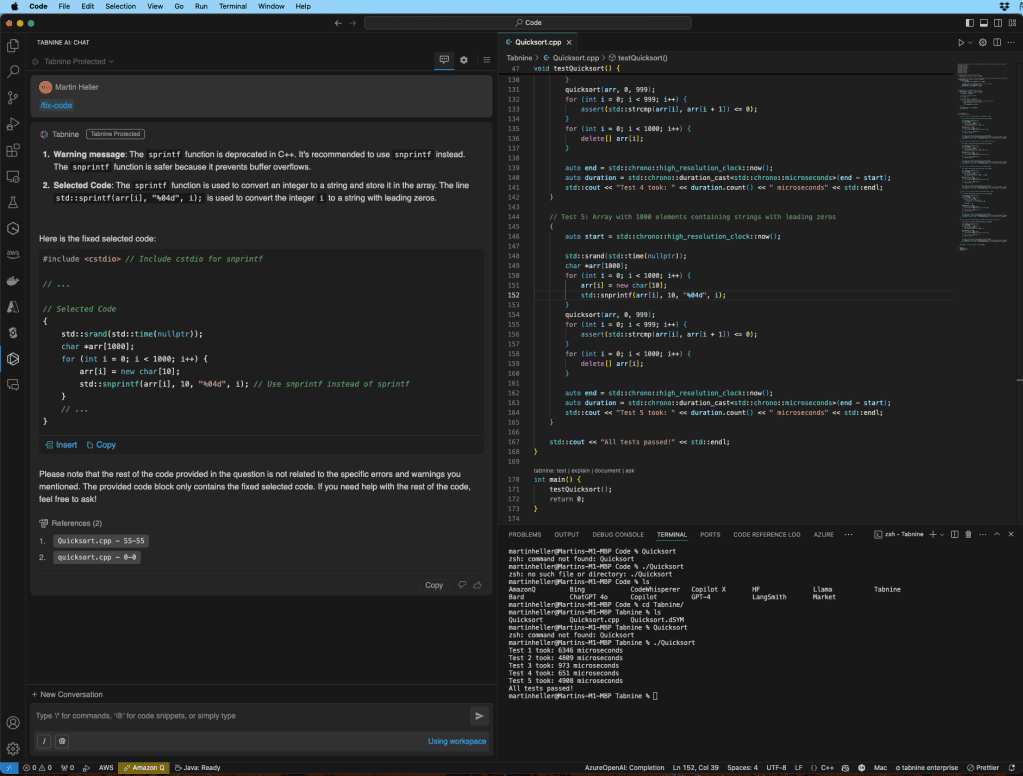Click the settings gear in Tabnine chat header
The image size is (1023, 776).
[x=464, y=60]
